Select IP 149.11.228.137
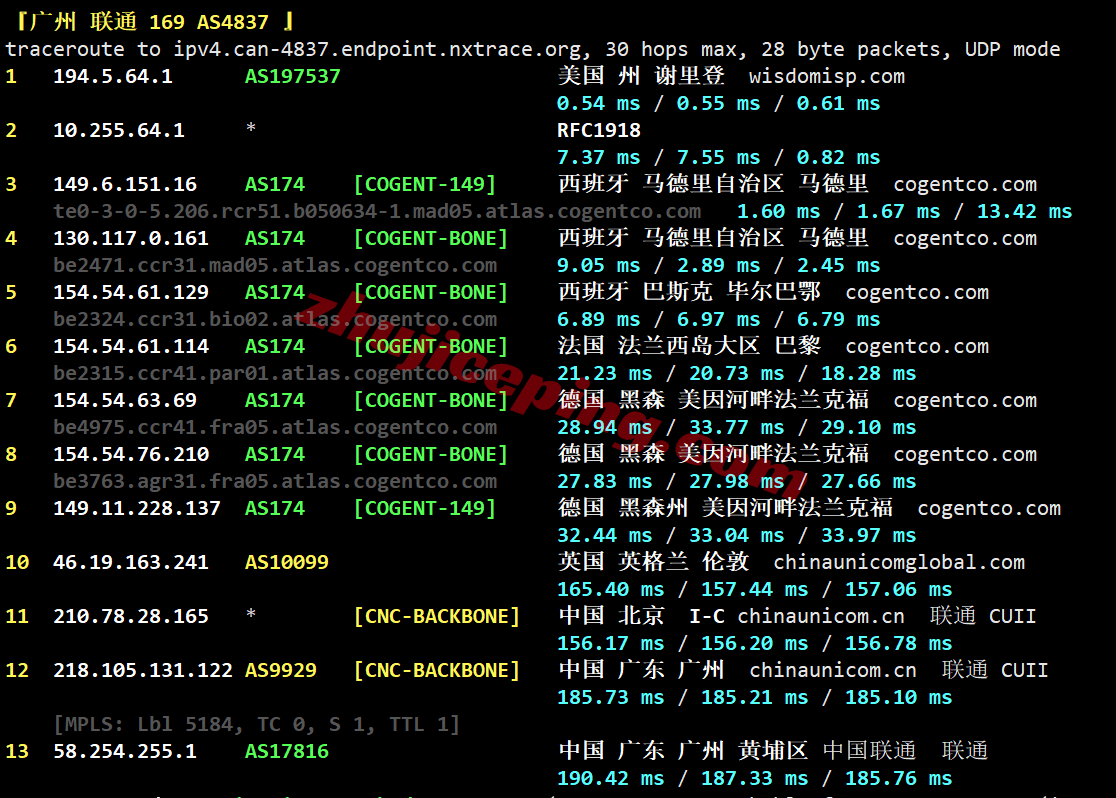The height and width of the screenshot is (798, 1116). pyautogui.click(x=137, y=509)
